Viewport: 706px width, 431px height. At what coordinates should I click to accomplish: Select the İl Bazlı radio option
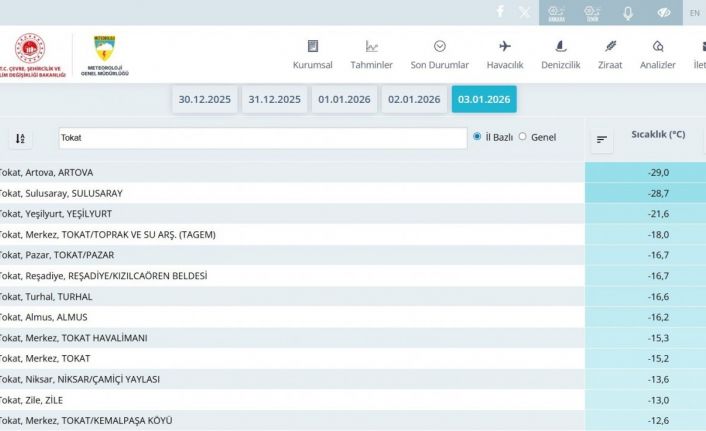[x=477, y=137]
